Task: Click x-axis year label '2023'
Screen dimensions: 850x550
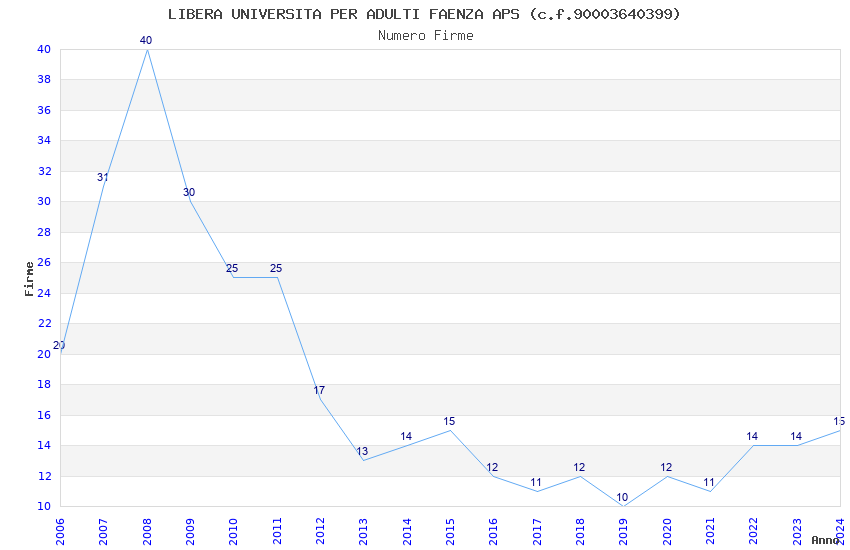Action: (x=797, y=531)
